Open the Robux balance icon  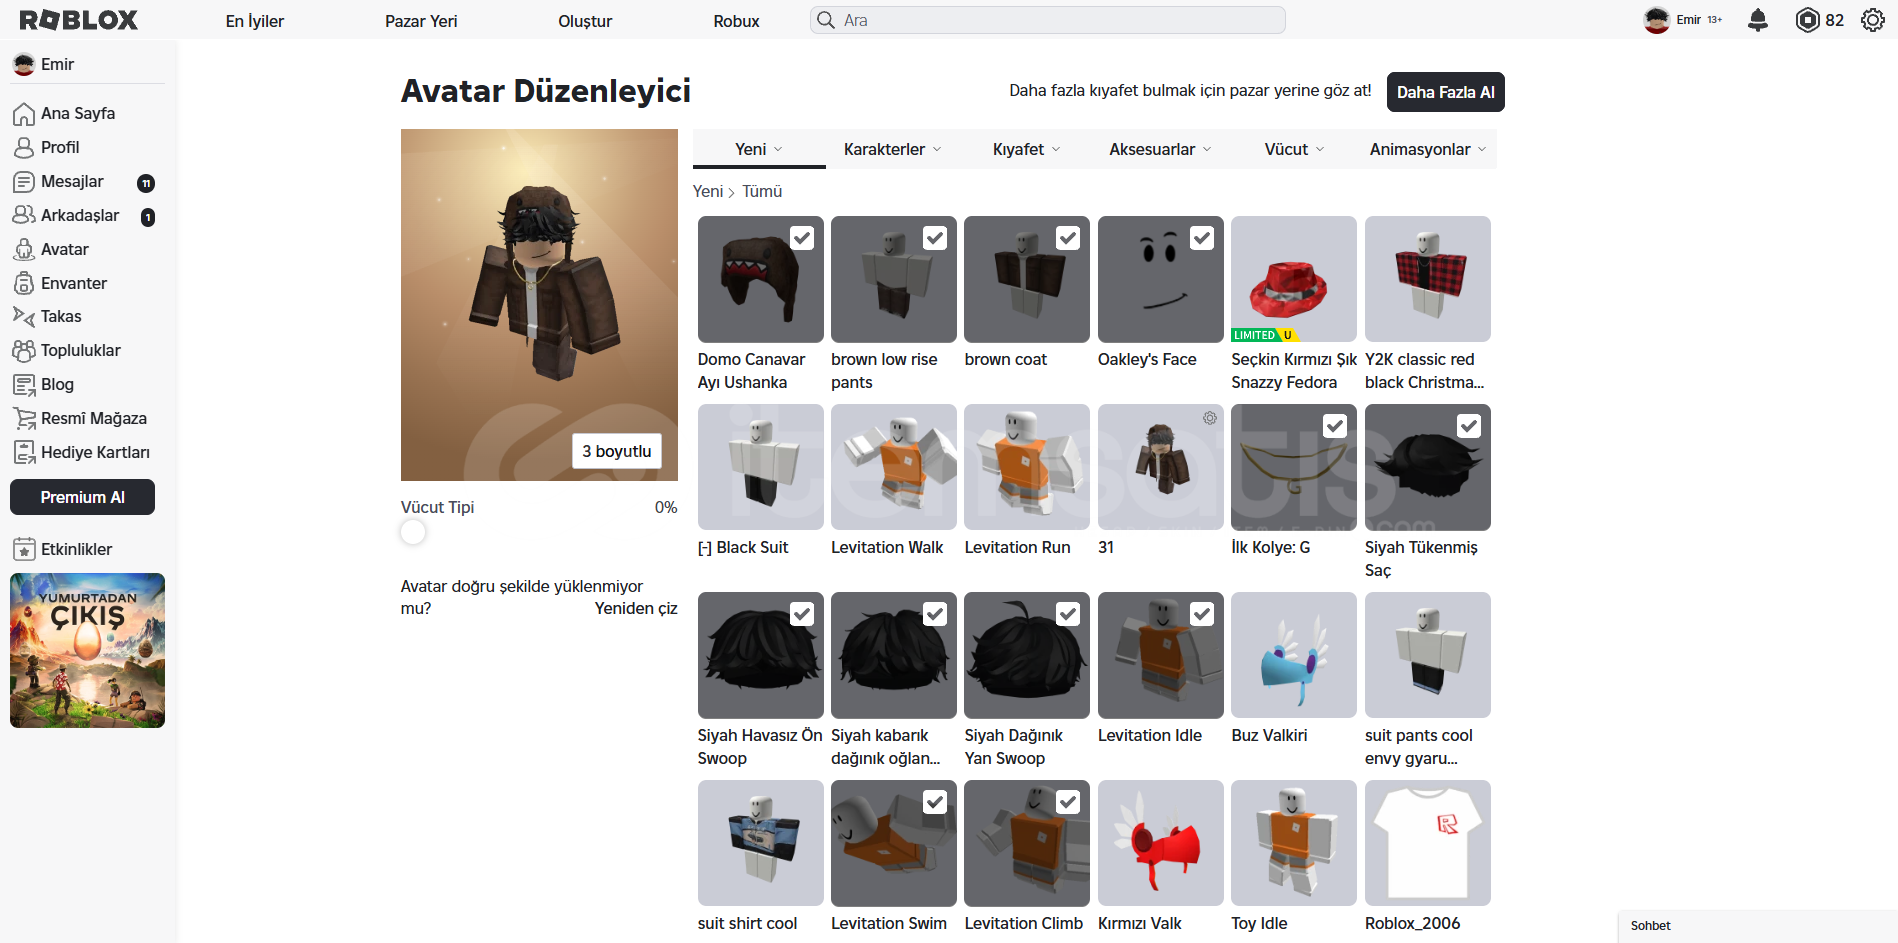(x=1808, y=20)
